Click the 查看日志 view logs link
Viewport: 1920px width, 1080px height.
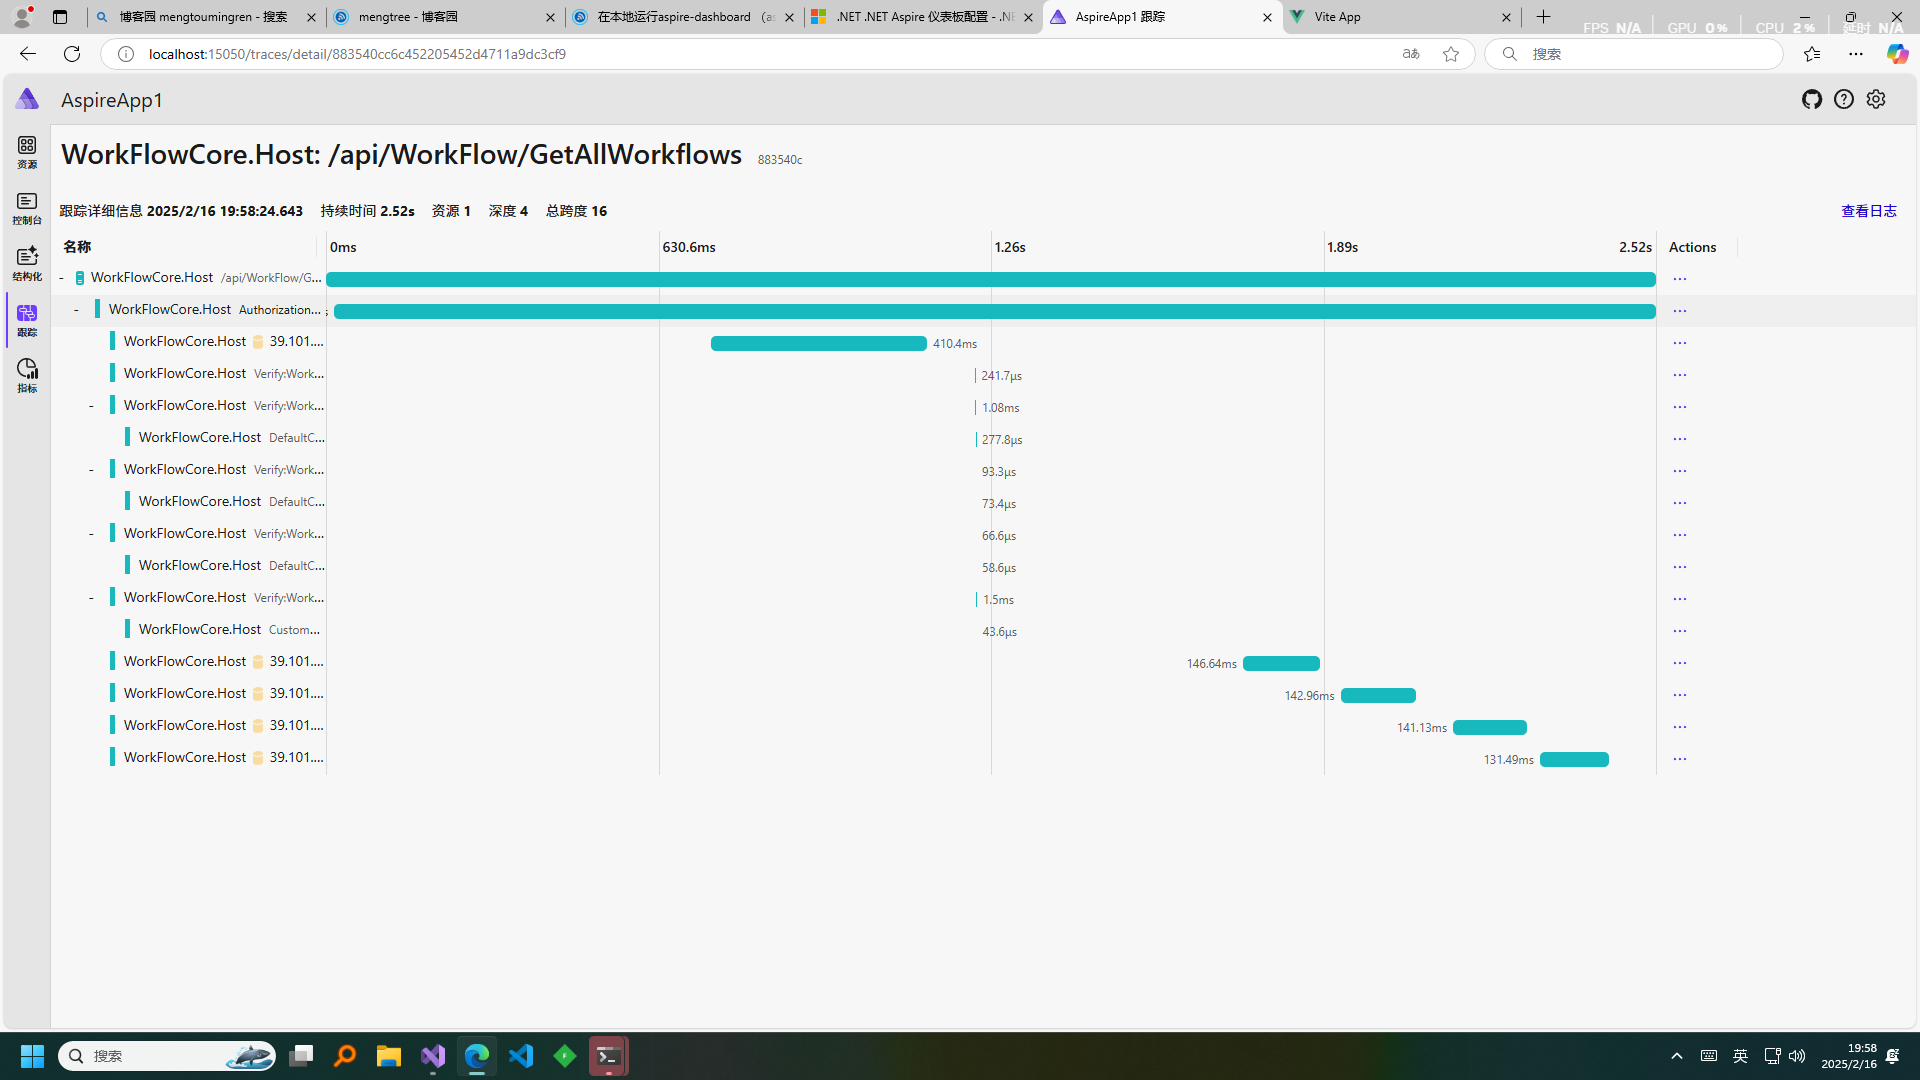tap(1868, 211)
